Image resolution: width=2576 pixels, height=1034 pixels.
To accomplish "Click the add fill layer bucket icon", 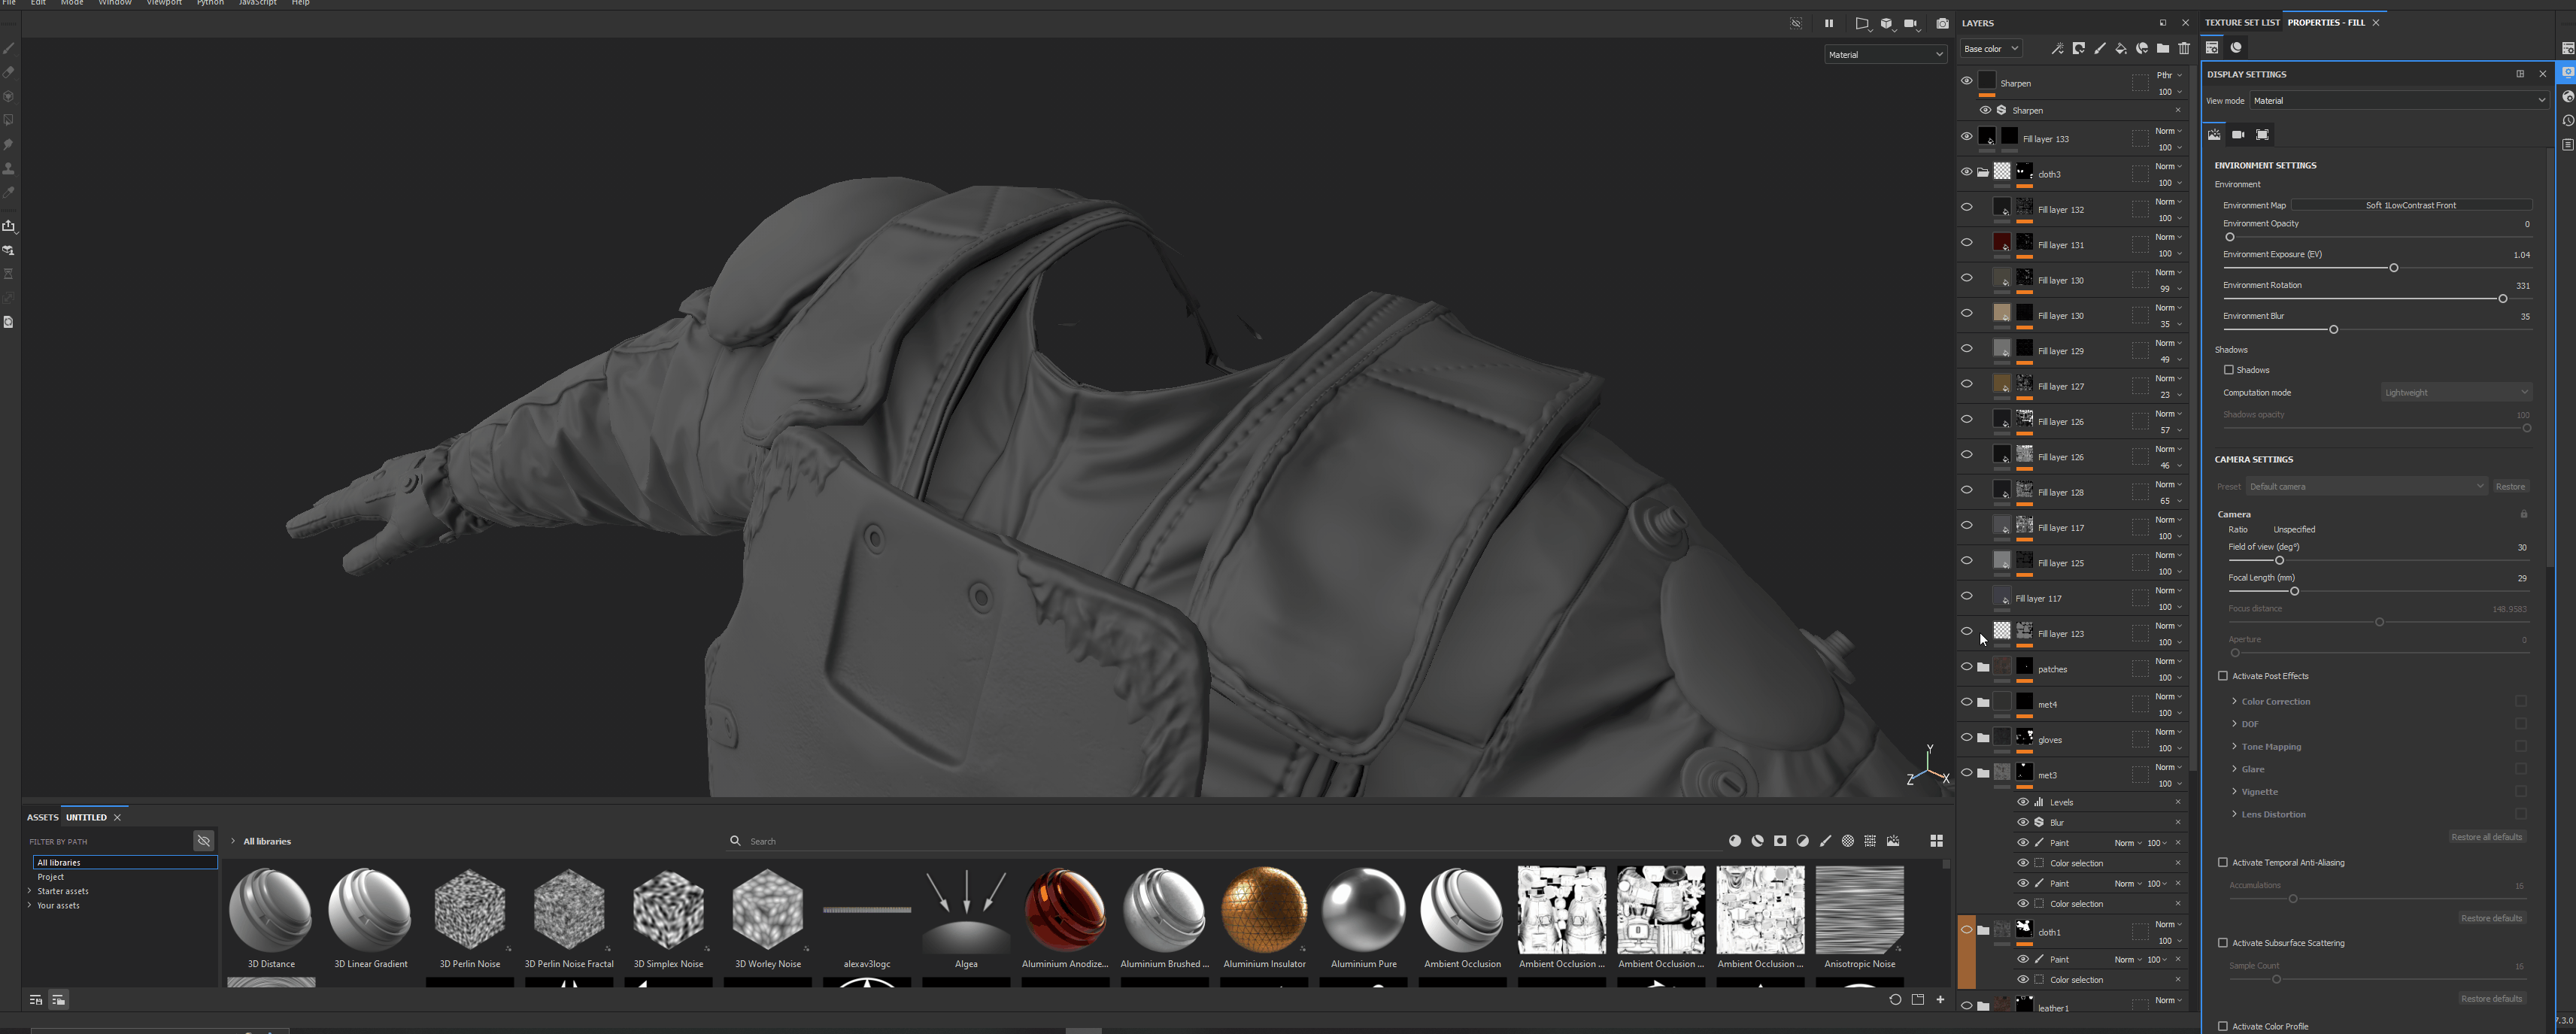I will point(2121,48).
